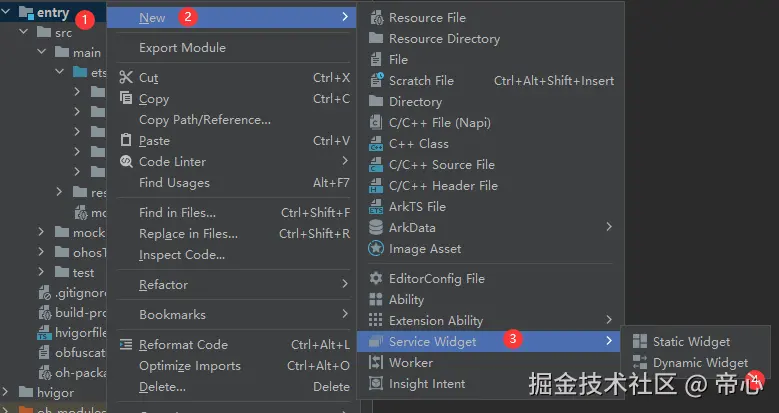The width and height of the screenshot is (779, 413).
Task: Select Find in Files command
Action: point(177,212)
